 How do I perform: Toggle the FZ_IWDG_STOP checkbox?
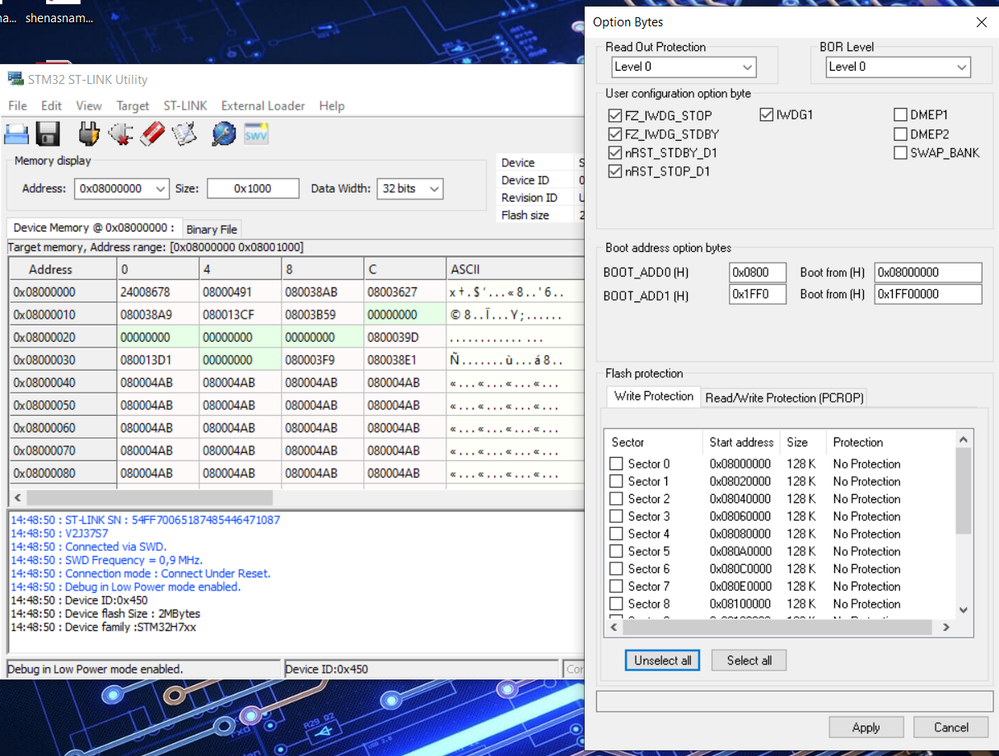click(615, 115)
